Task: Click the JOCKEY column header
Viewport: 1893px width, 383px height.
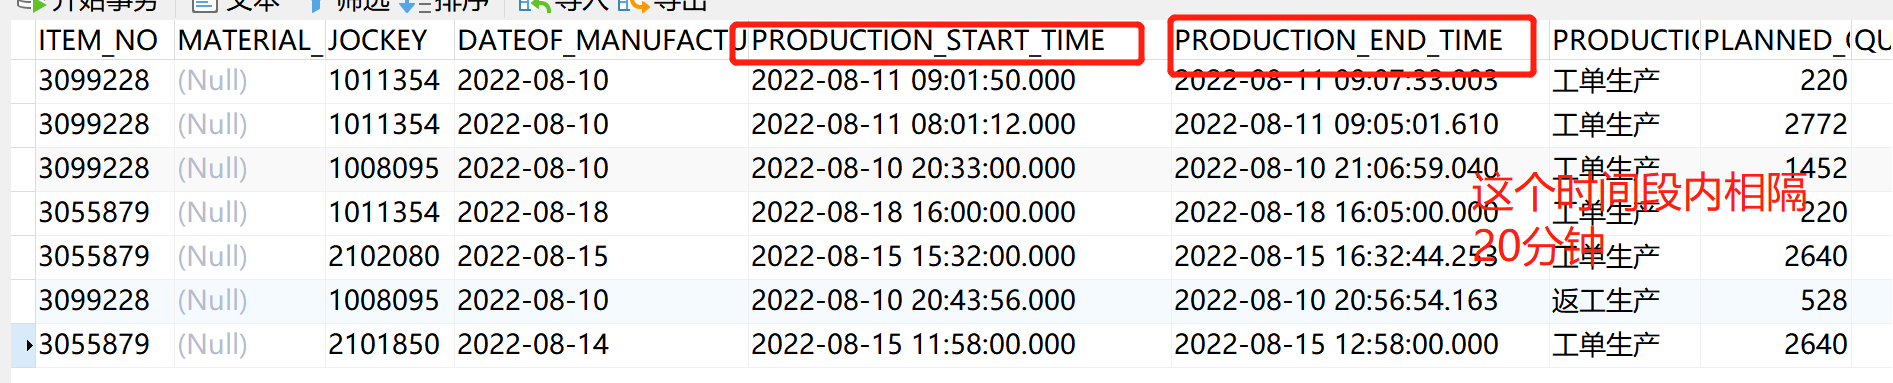Action: pos(378,40)
